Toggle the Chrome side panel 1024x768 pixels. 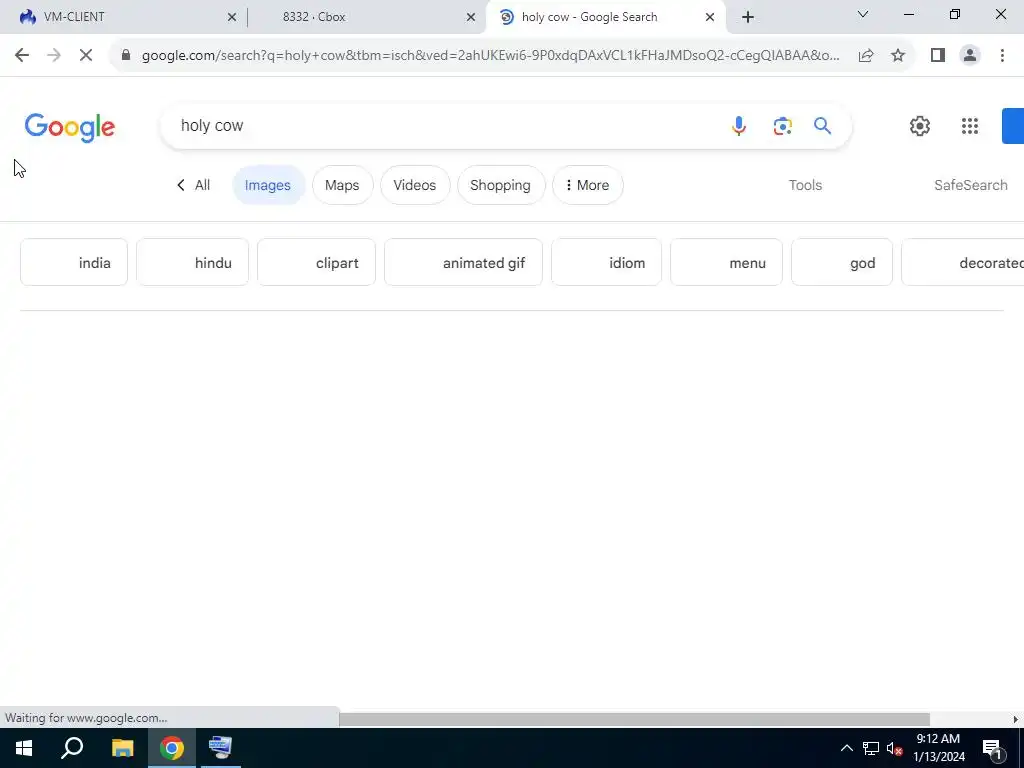[x=938, y=56]
